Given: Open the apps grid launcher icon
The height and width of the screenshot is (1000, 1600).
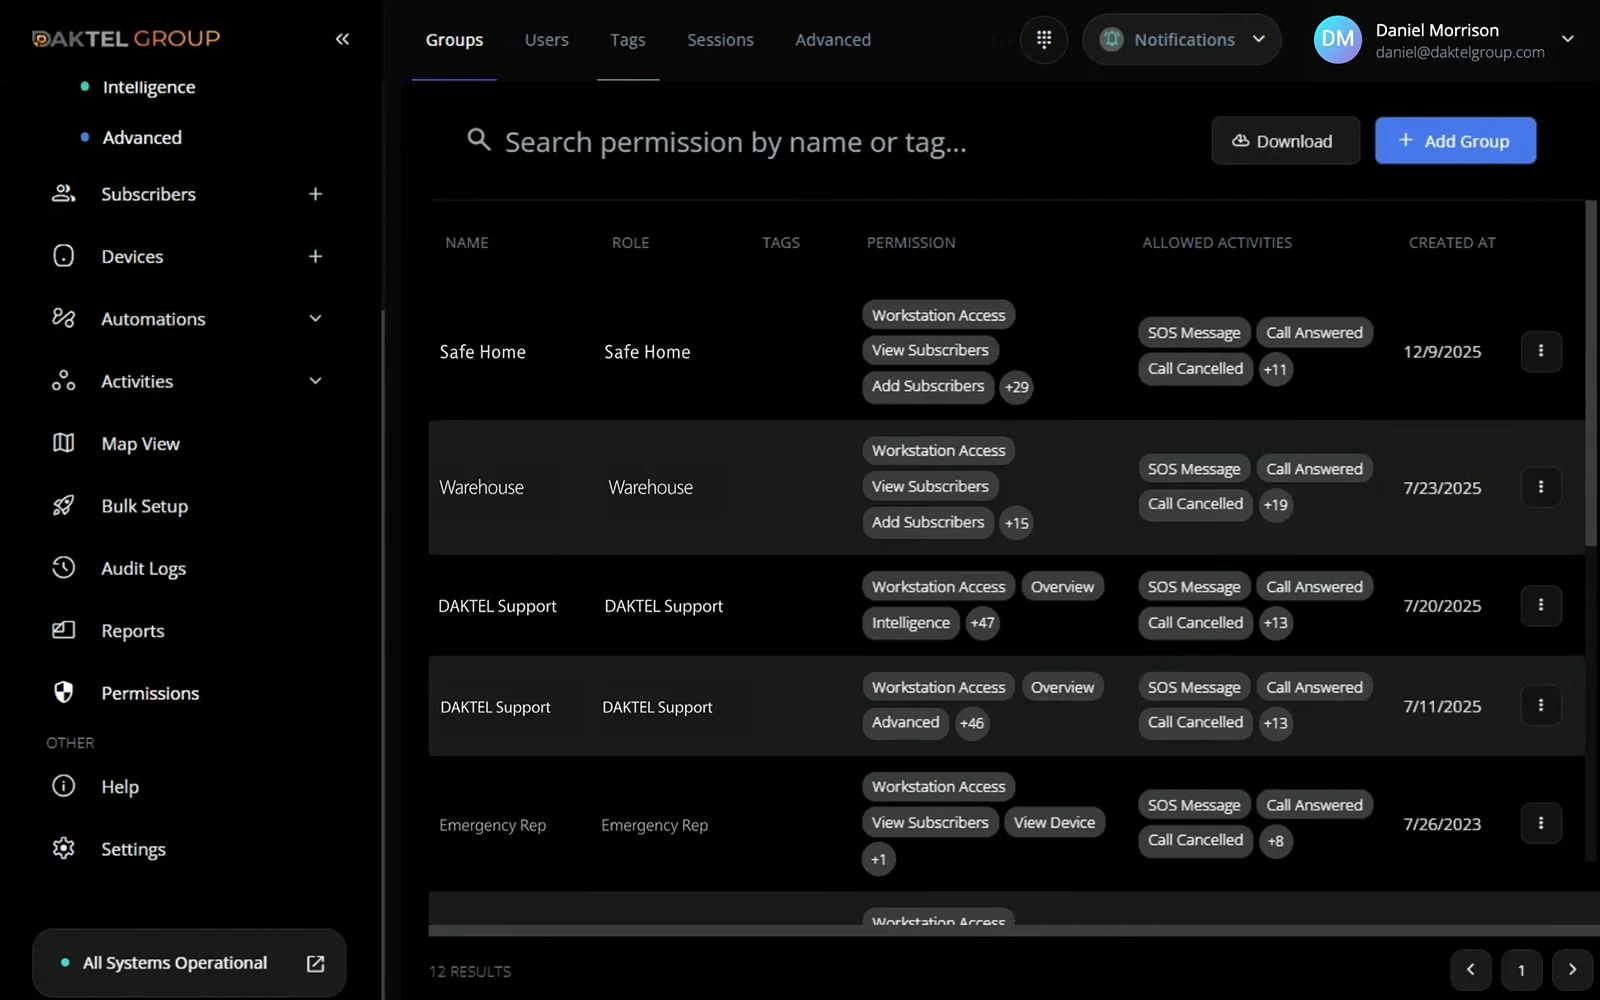Looking at the screenshot, I should pyautogui.click(x=1044, y=39).
